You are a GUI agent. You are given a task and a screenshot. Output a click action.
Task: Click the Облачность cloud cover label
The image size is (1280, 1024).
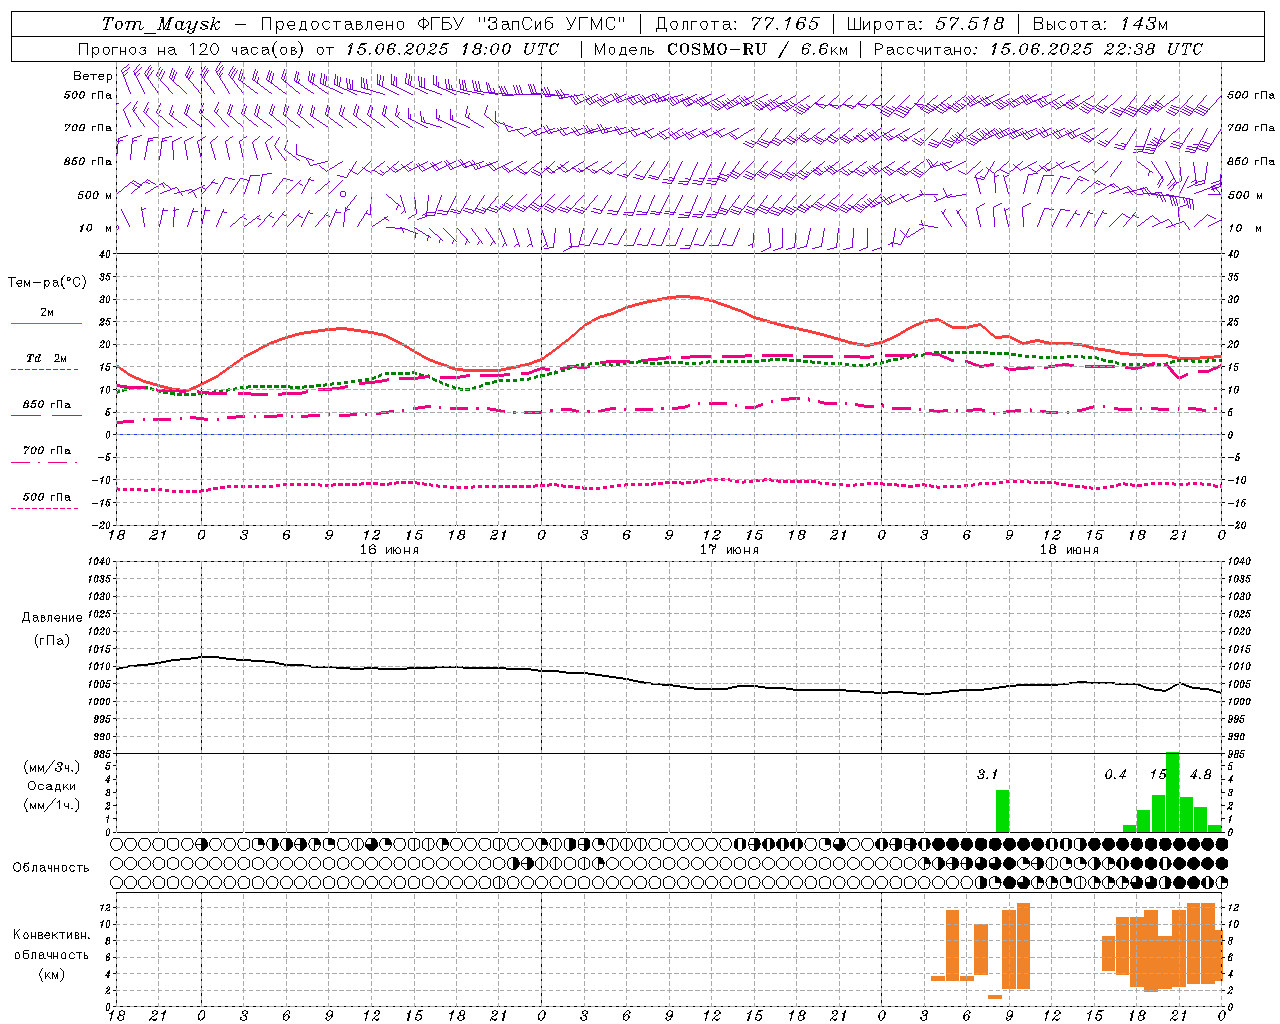(51, 868)
